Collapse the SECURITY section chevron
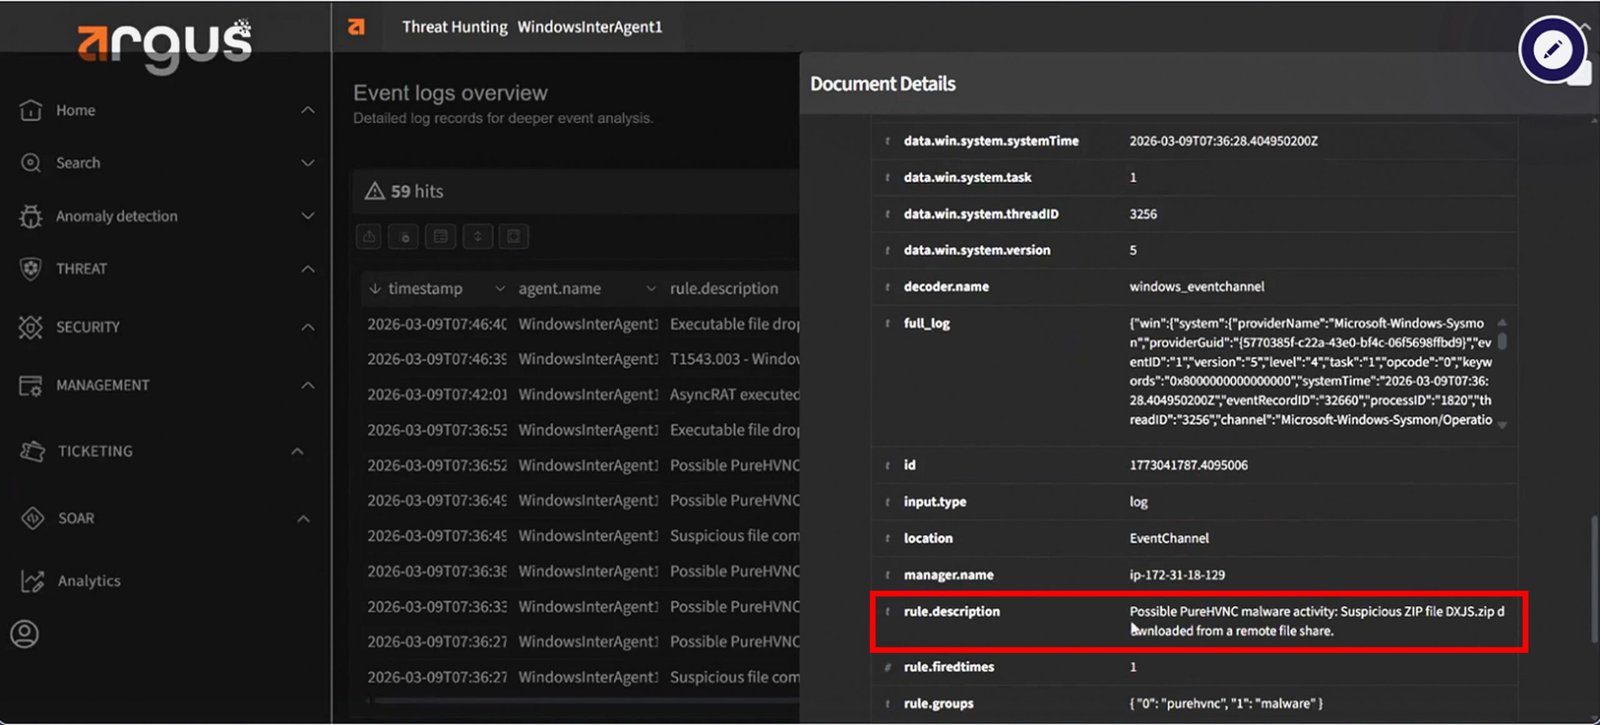Viewport: 1600px width, 725px height. (x=308, y=327)
